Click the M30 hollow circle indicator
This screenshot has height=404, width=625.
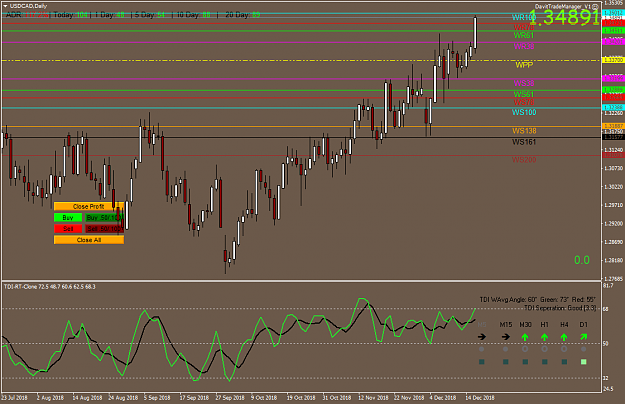(525, 349)
